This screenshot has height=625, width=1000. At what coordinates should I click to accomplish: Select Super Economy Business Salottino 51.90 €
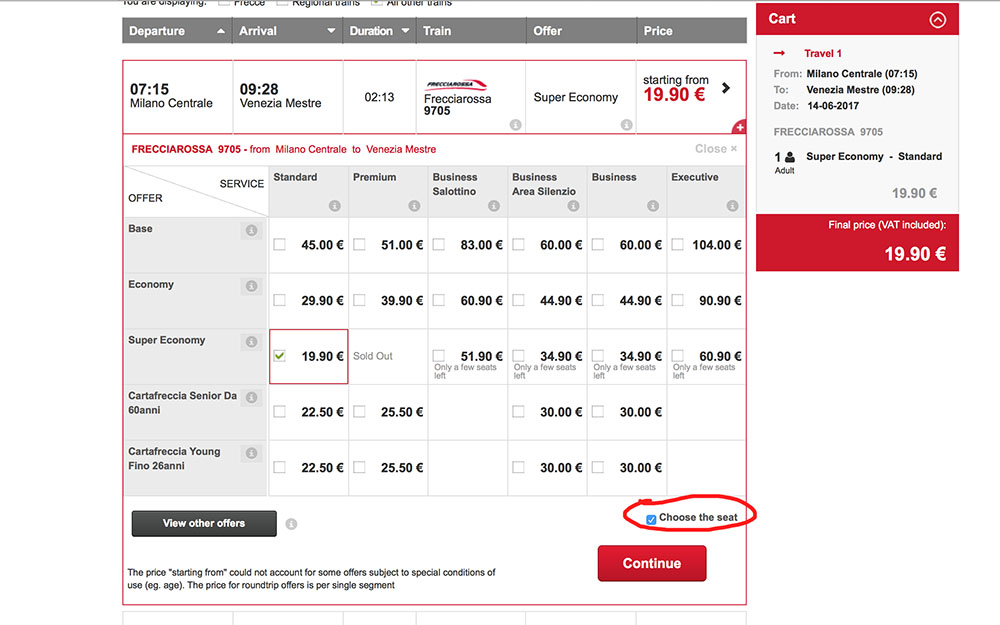point(439,356)
